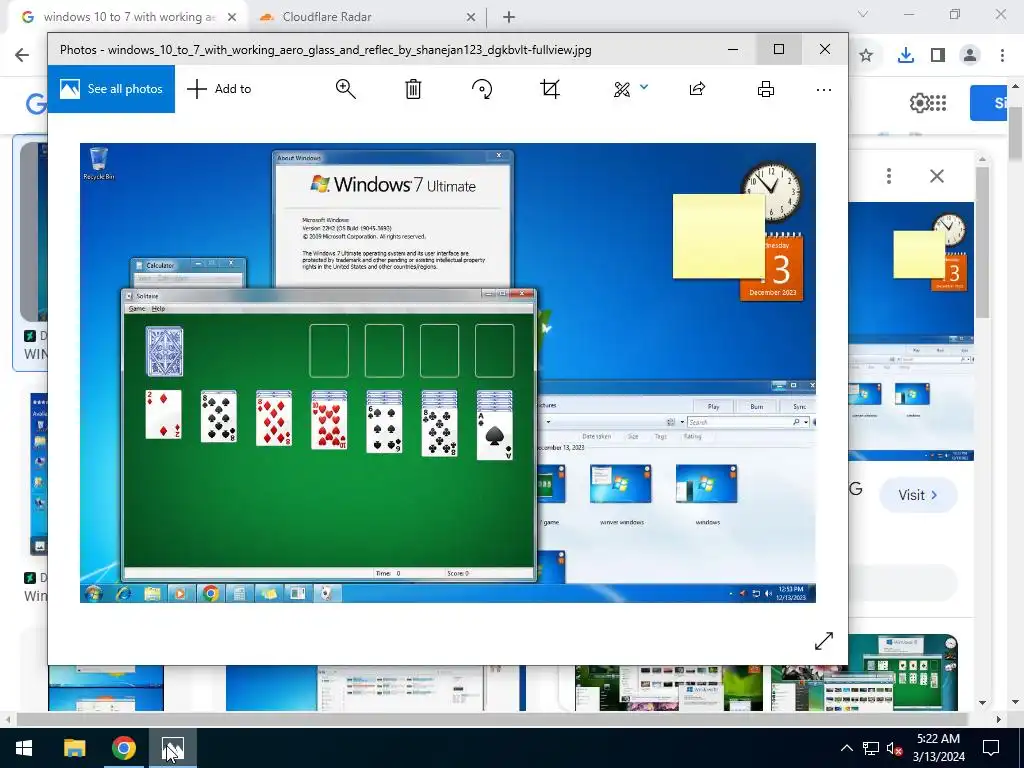Close the windows 10 to 7 Chrome tab

pos(232,18)
